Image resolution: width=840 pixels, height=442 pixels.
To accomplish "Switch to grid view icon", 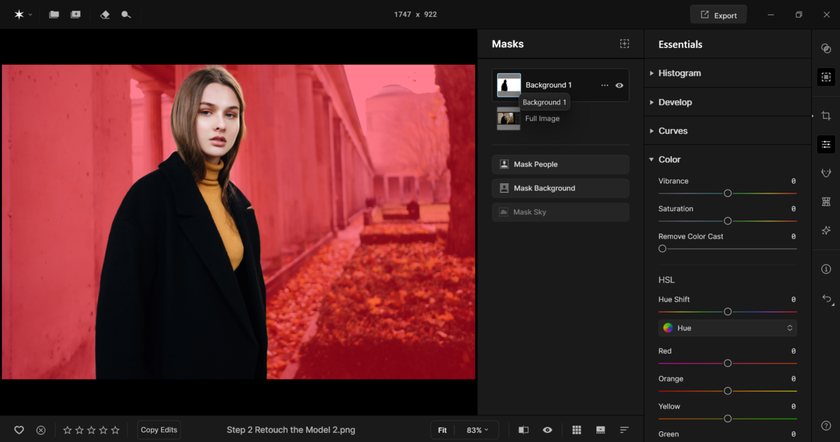I will 576,430.
